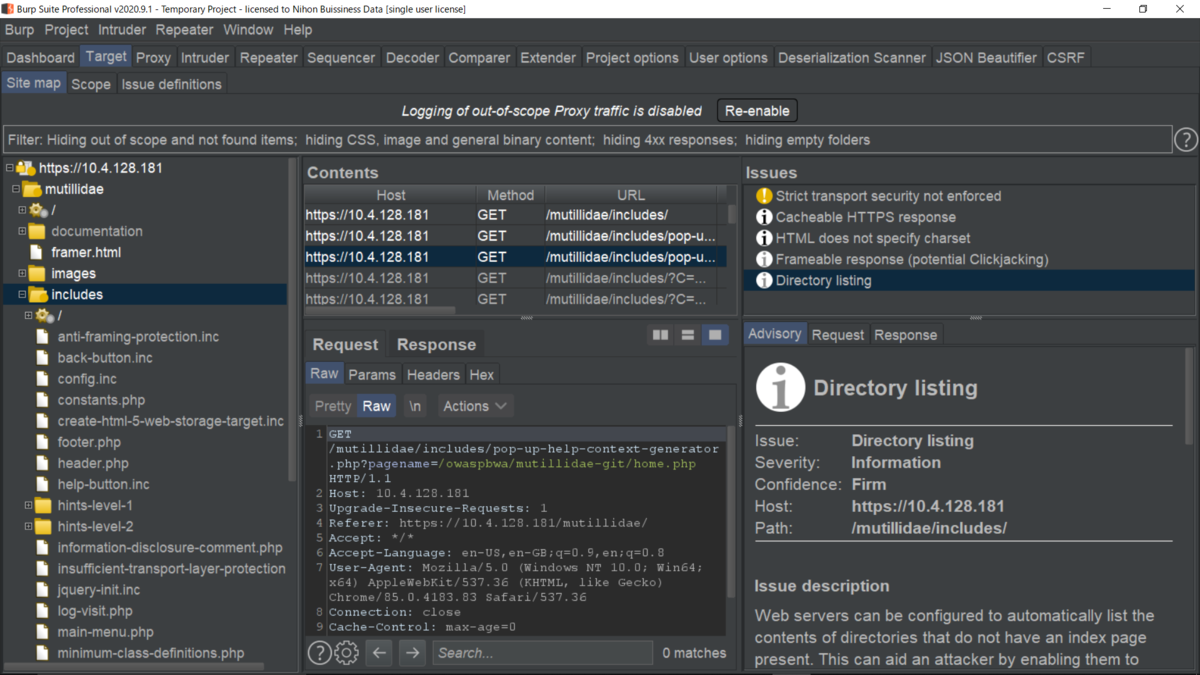Open the filter help question mark icon
The width and height of the screenshot is (1200, 675).
pyautogui.click(x=1186, y=140)
